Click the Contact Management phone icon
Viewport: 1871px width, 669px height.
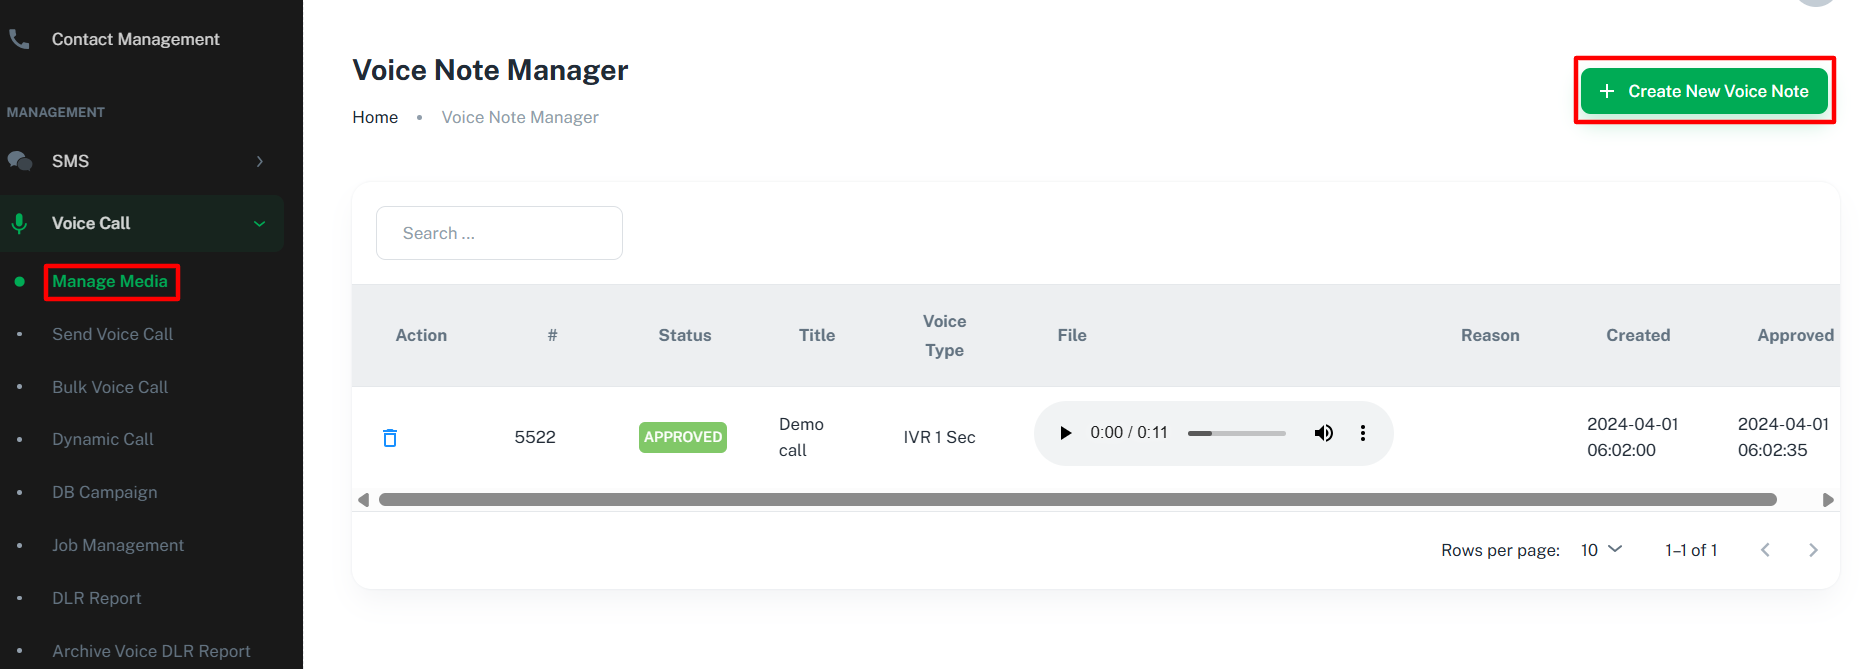point(19,39)
